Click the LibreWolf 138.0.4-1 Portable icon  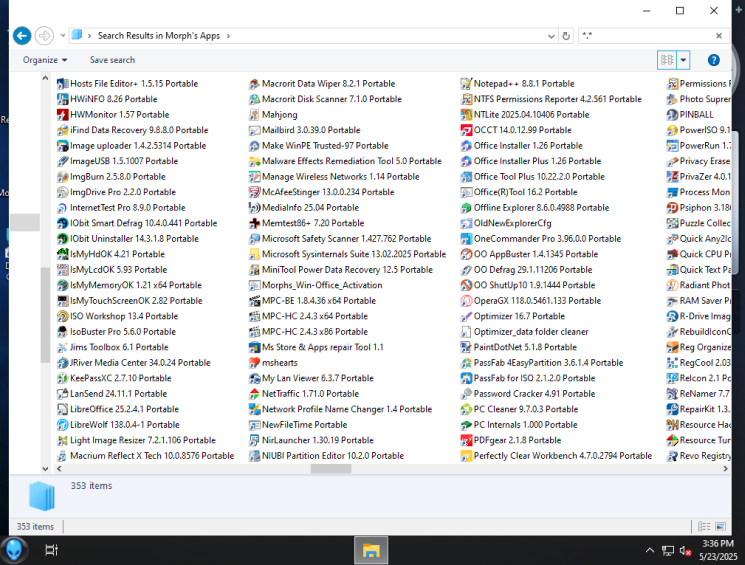[x=62, y=425]
